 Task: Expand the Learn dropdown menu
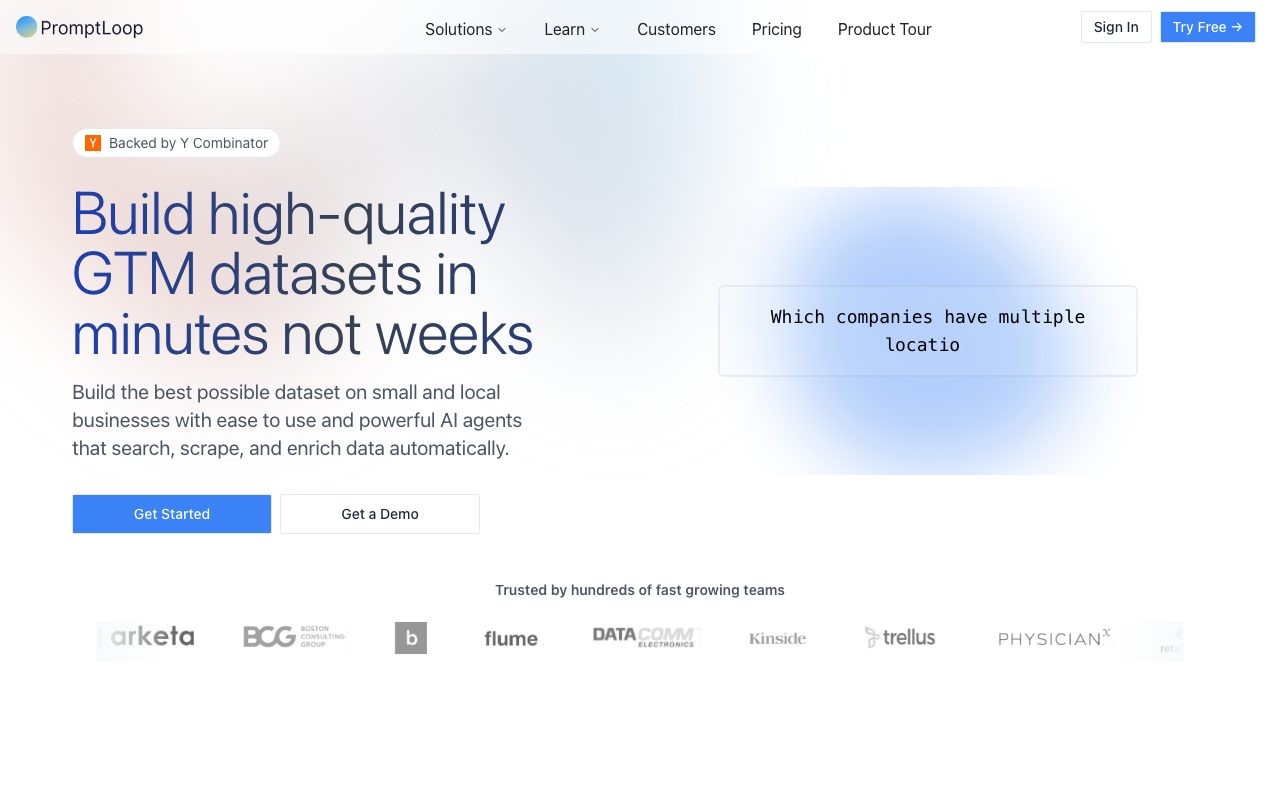point(572,29)
